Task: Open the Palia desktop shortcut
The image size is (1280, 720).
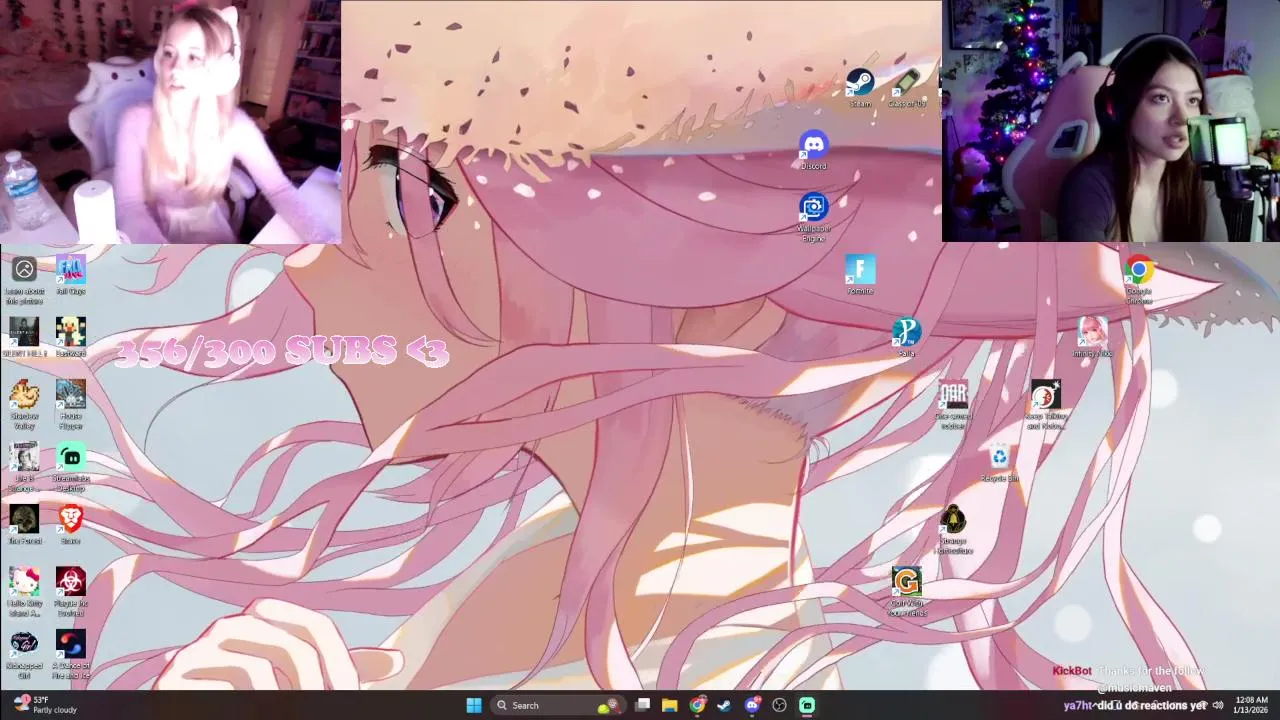Action: tap(906, 338)
